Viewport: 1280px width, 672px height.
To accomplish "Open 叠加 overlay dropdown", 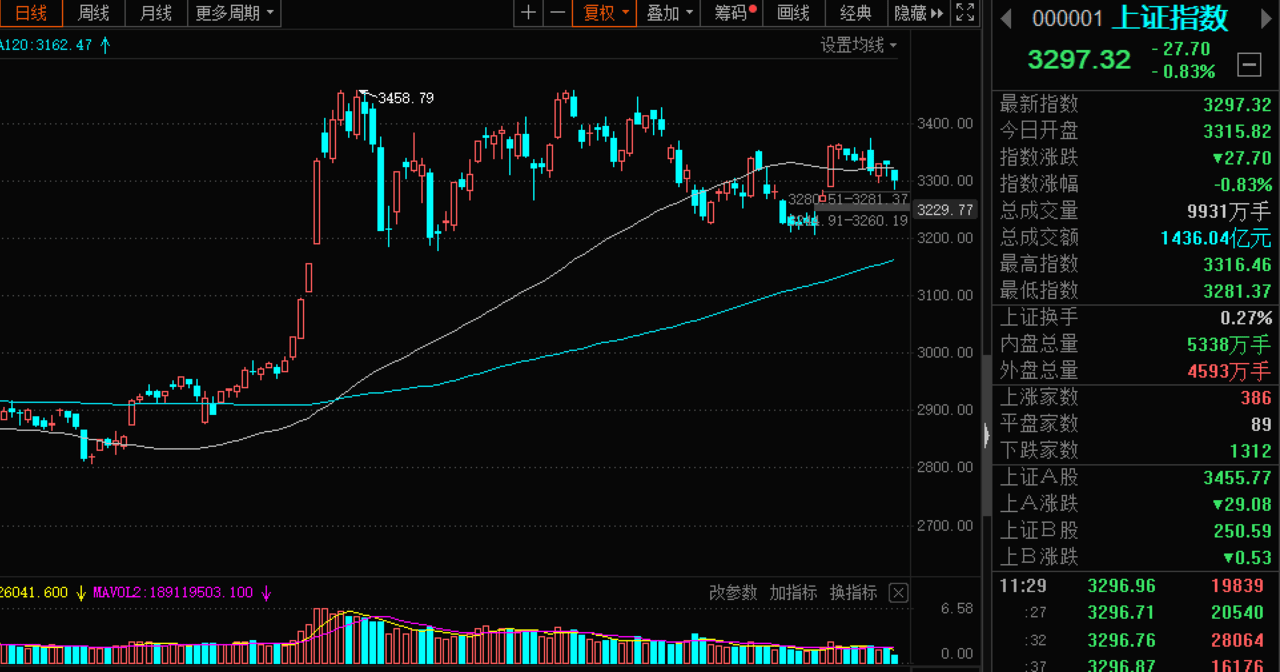I will point(669,13).
